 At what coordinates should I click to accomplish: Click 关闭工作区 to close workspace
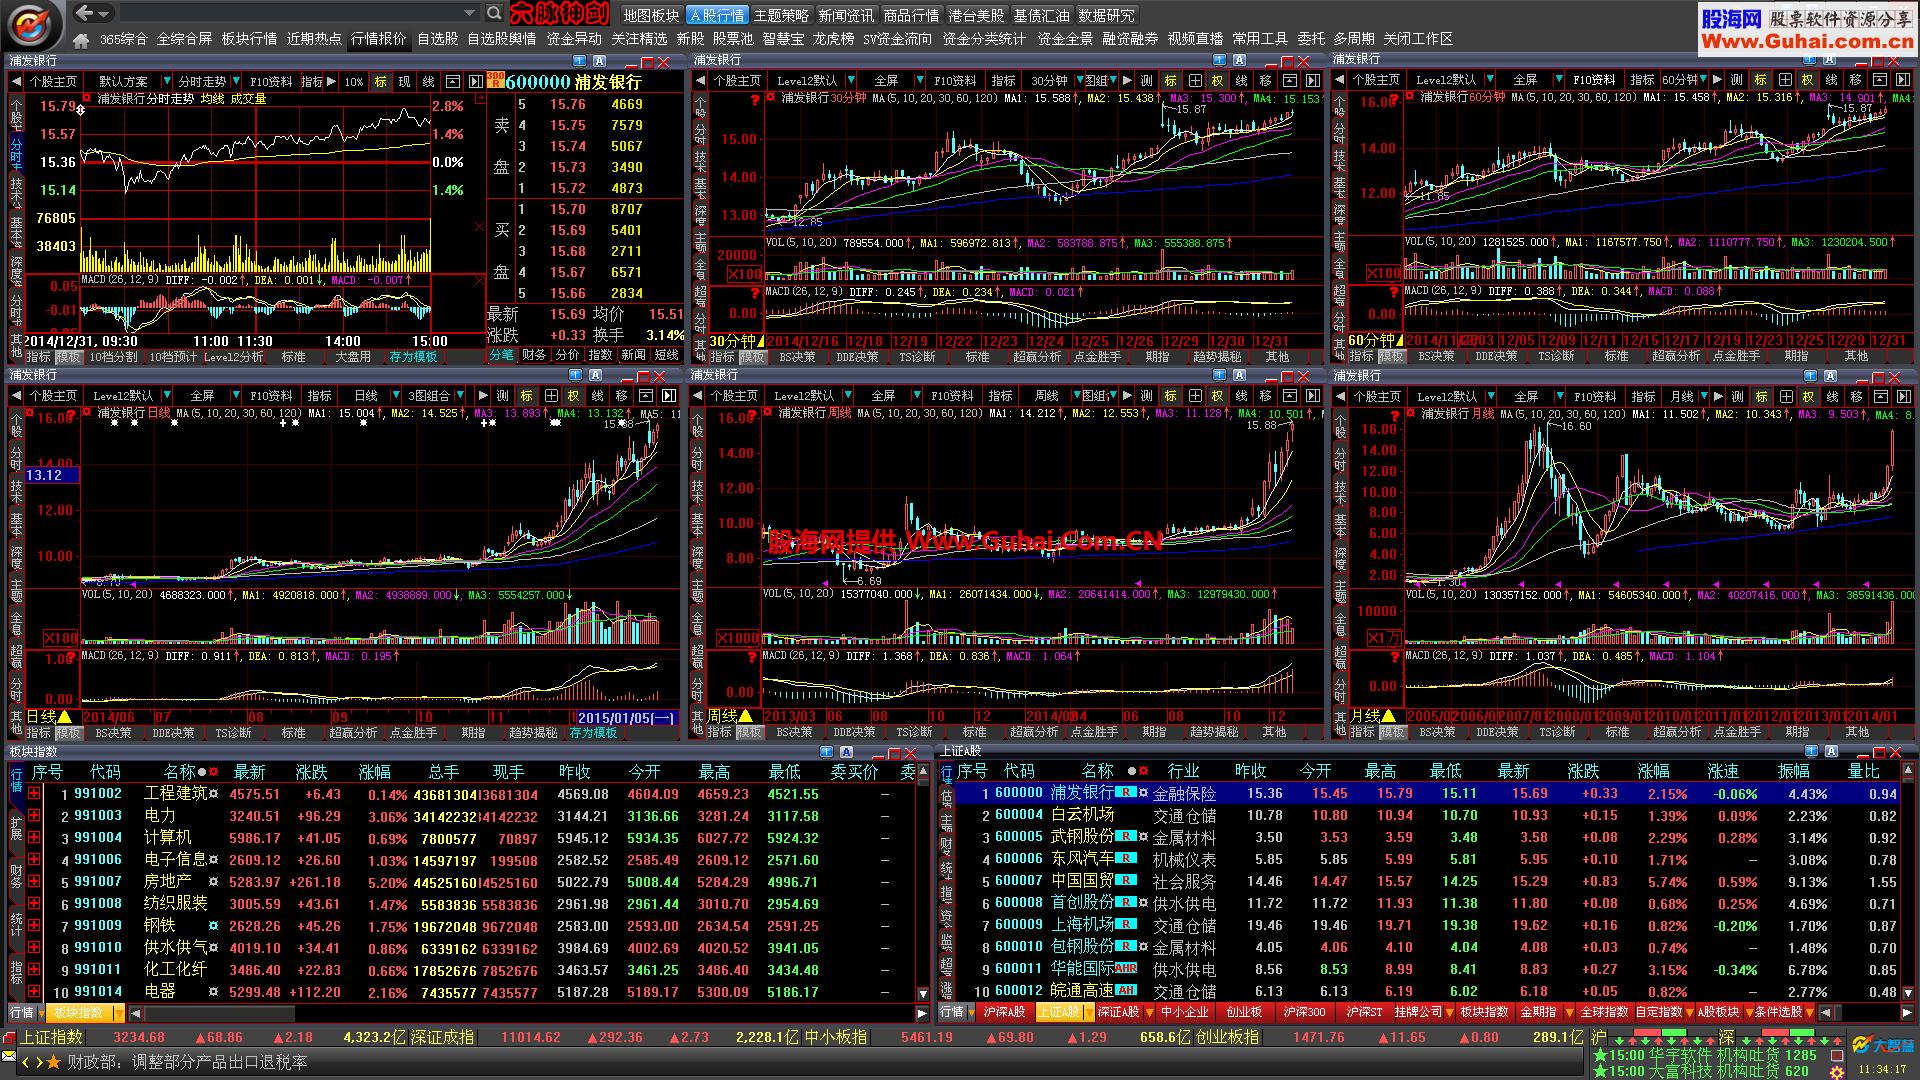pos(1418,39)
